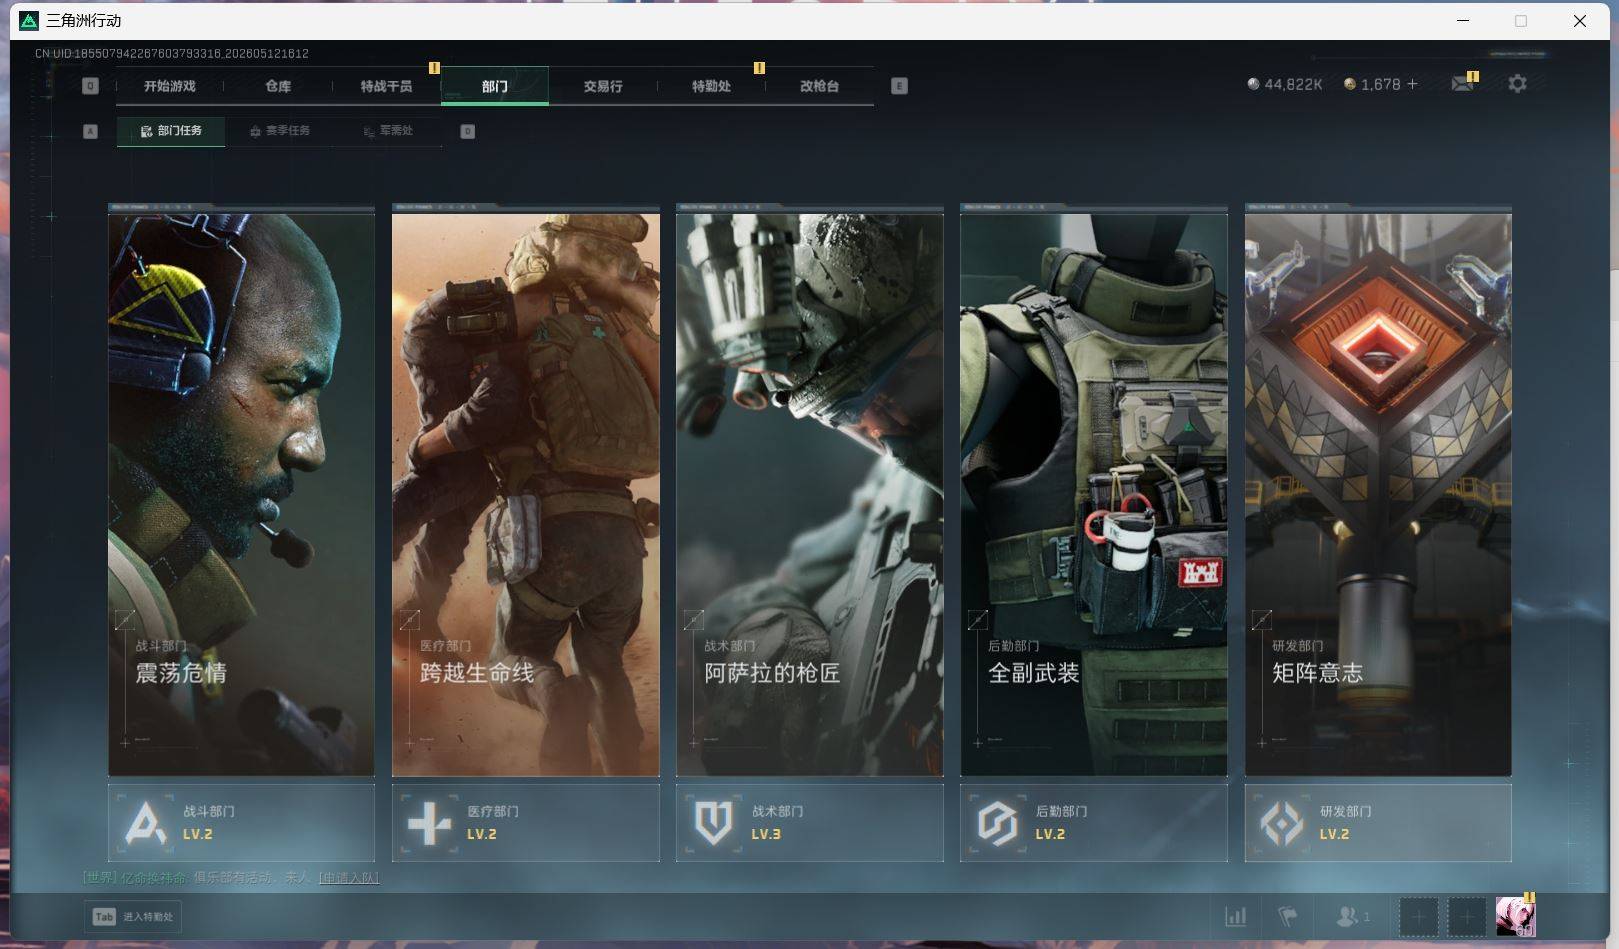The image size is (1619, 949).
Task: Open the player avatar portrait
Action: tap(1515, 916)
